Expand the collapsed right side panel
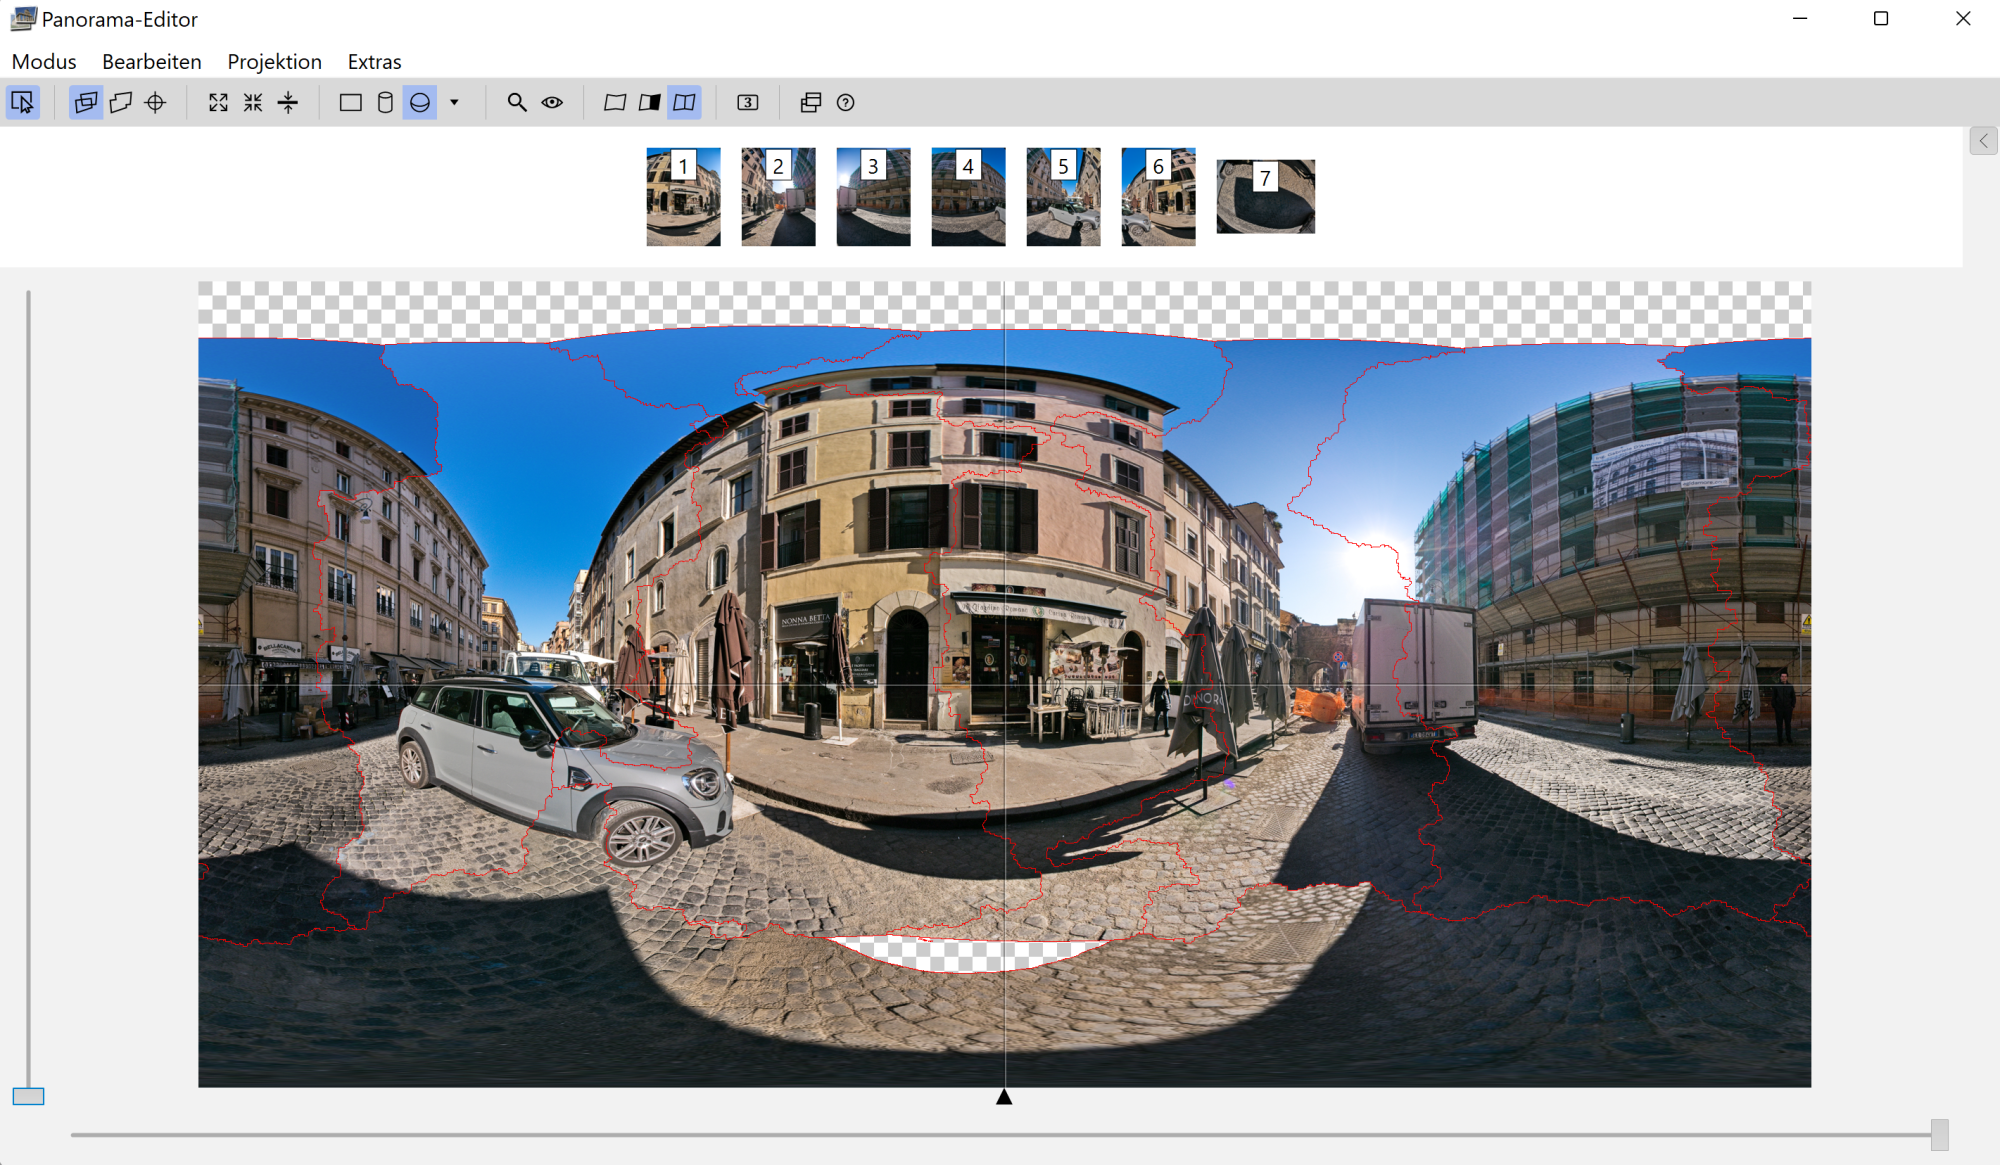The image size is (2000, 1165). pyautogui.click(x=1983, y=141)
